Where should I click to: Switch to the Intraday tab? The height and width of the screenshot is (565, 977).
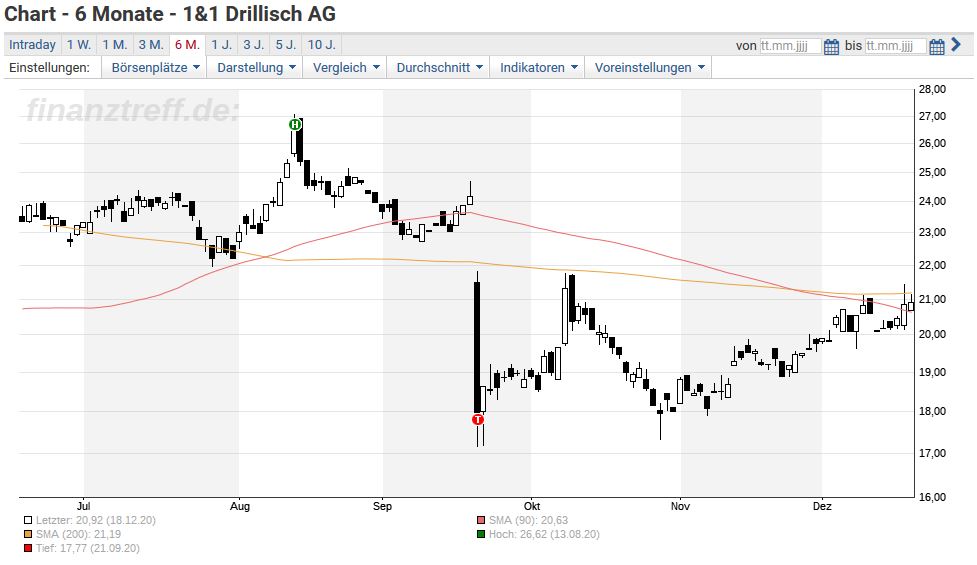click(32, 45)
